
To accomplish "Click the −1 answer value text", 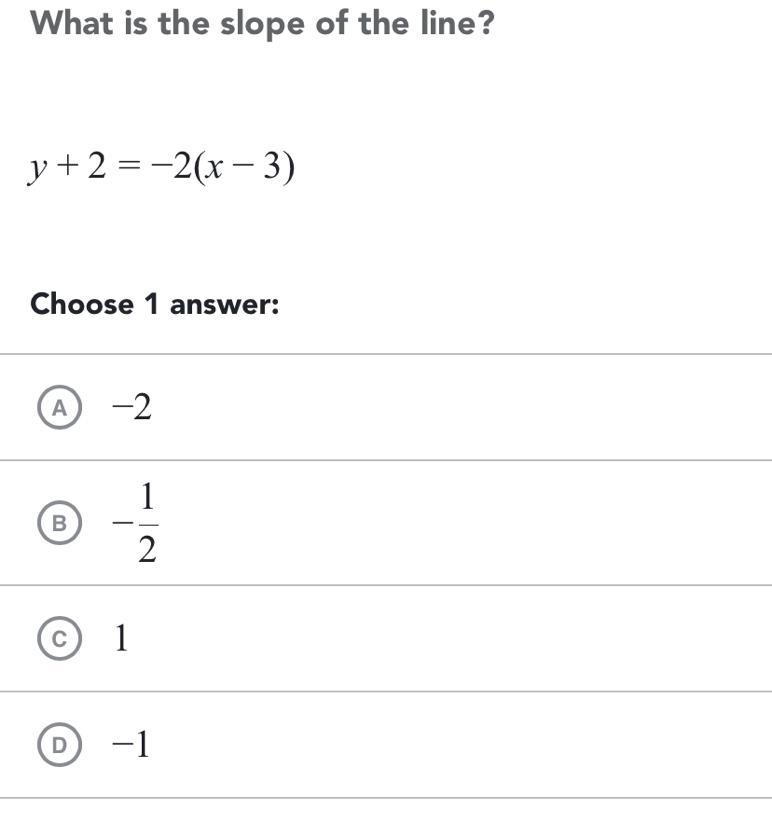I will (x=132, y=745).
